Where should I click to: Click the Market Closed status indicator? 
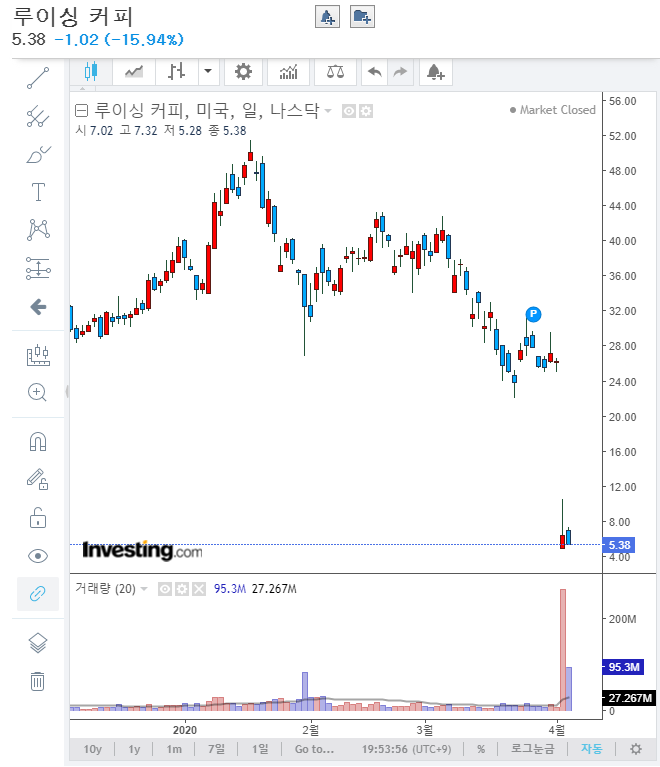[552, 110]
